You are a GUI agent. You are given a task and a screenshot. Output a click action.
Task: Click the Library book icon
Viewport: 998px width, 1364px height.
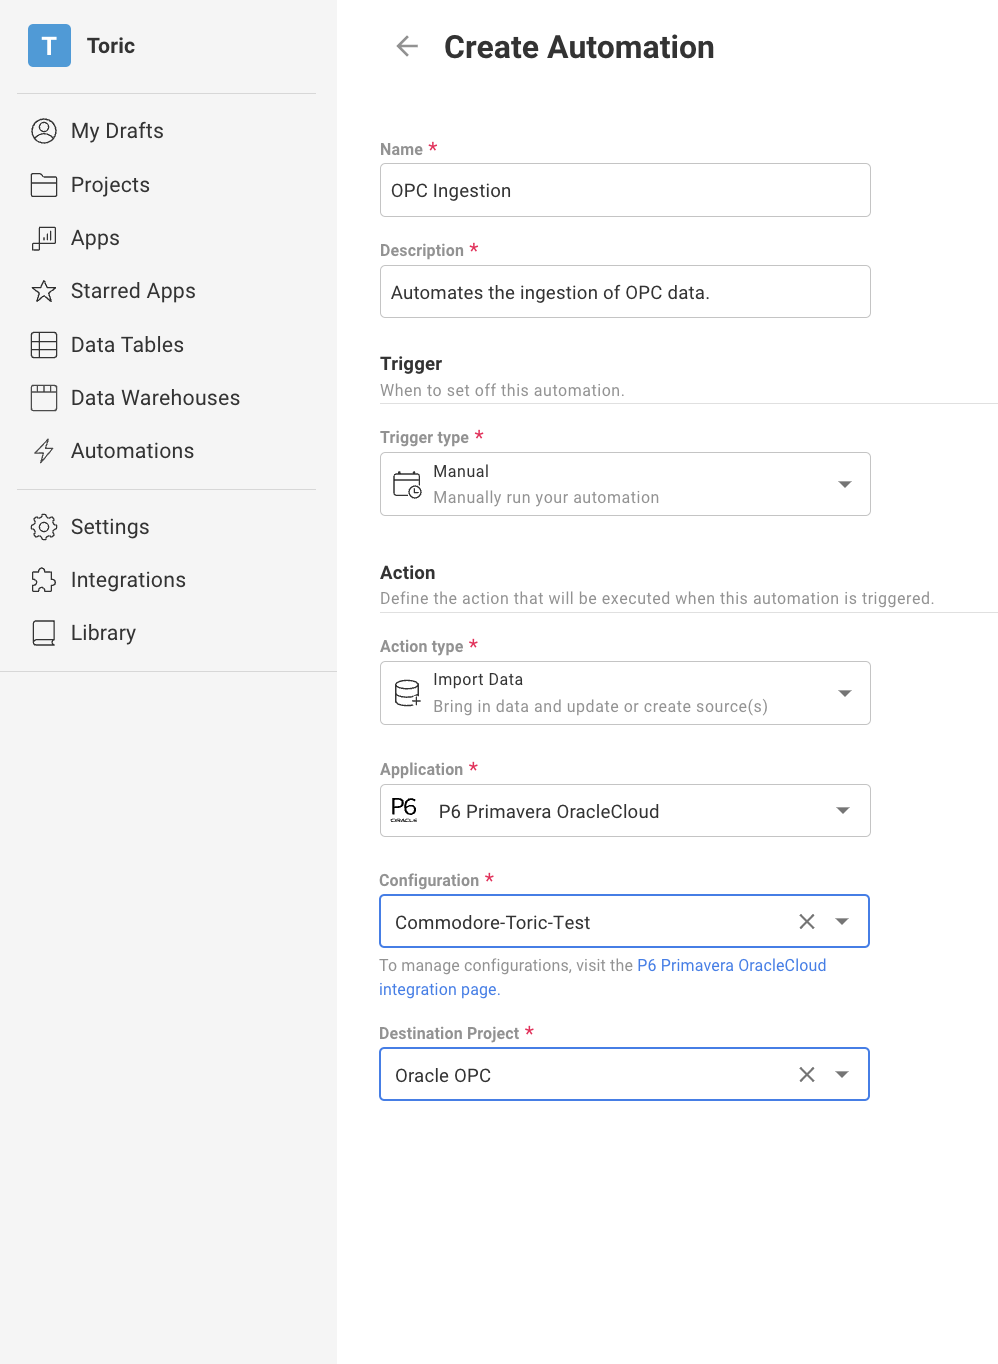point(44,633)
